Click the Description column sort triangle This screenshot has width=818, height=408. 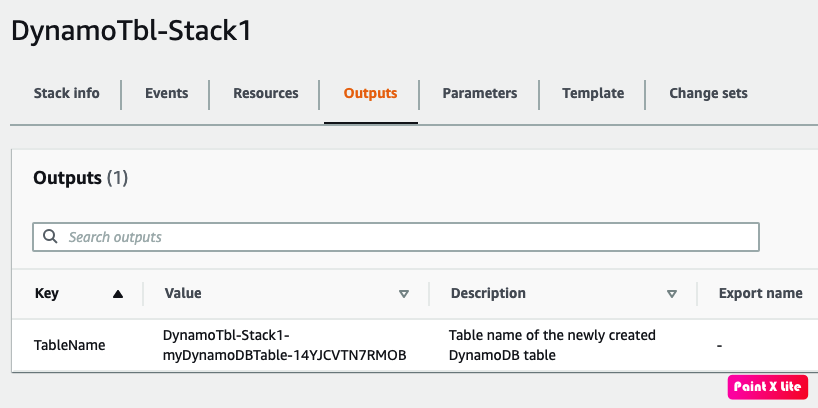click(672, 294)
